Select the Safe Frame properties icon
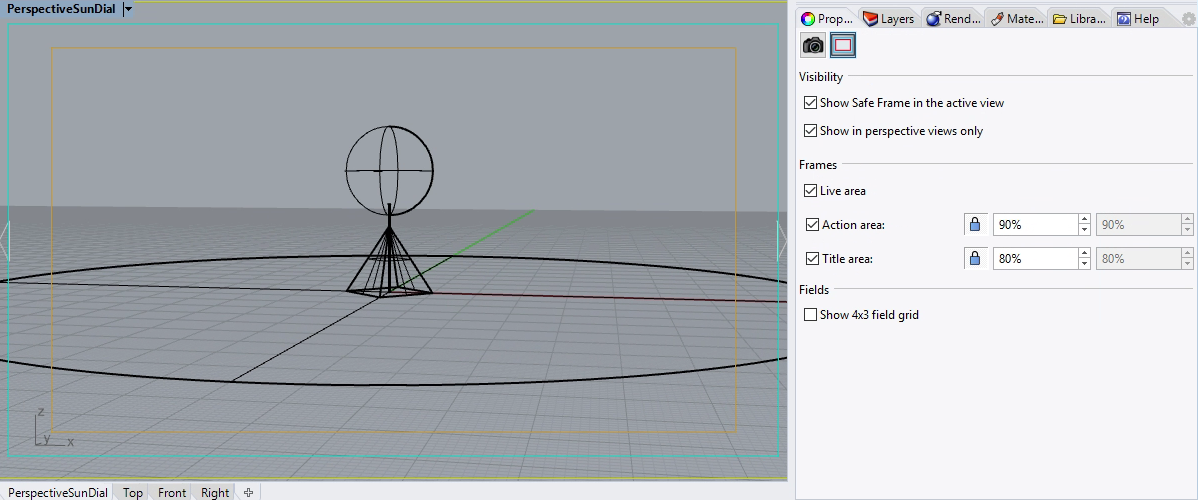Screen dimensions: 1198x500 point(843,45)
